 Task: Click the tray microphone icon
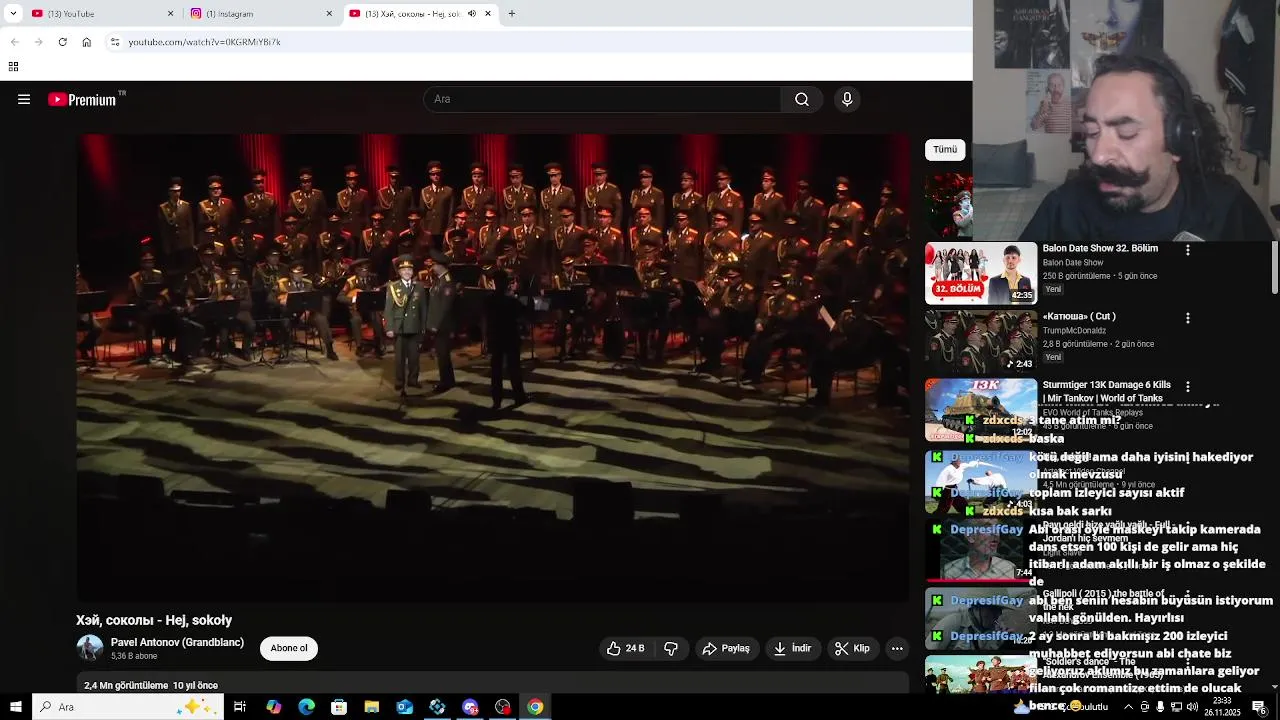[1160, 707]
